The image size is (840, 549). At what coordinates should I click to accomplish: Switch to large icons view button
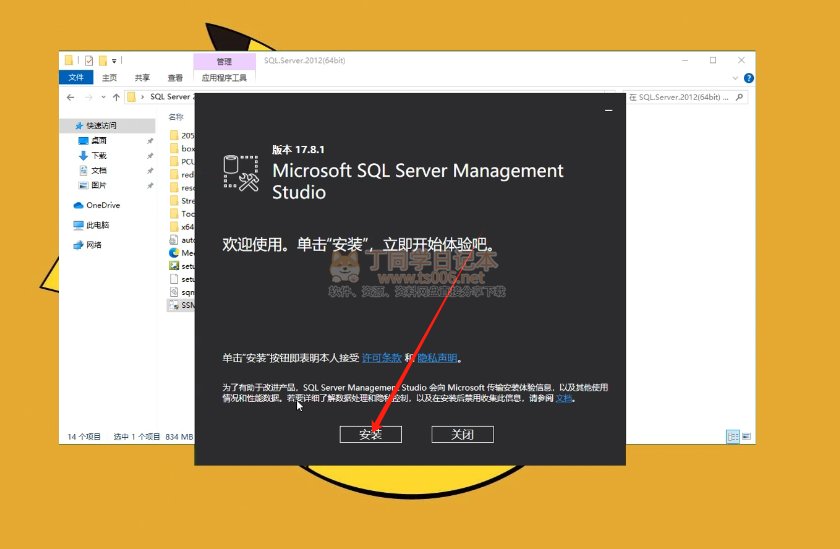pos(748,437)
